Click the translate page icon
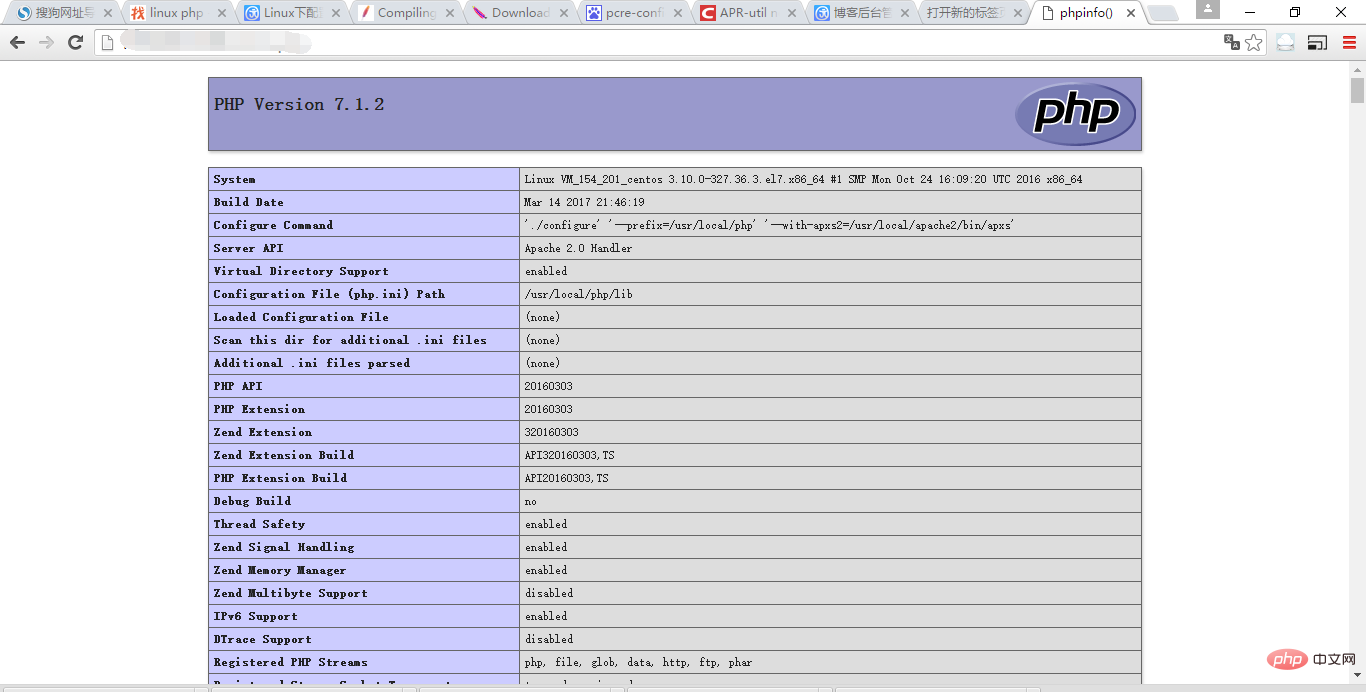 (x=1232, y=42)
